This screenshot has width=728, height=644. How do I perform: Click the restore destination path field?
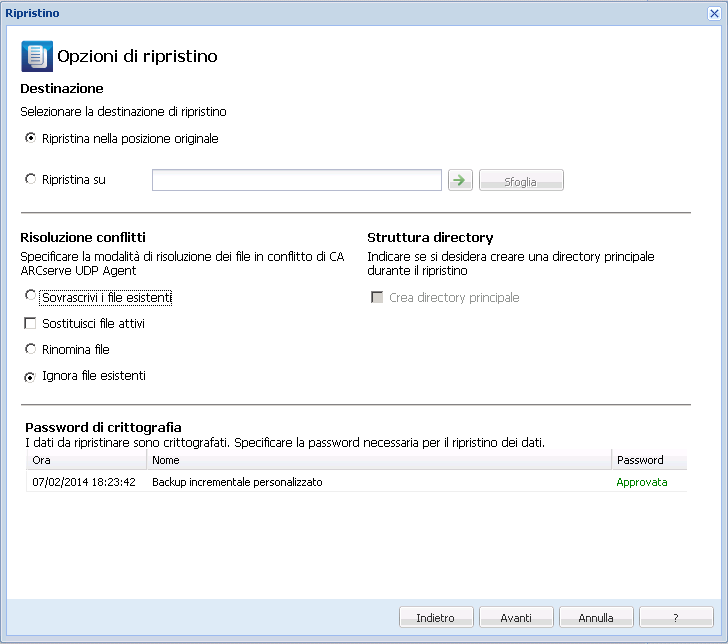coord(296,180)
